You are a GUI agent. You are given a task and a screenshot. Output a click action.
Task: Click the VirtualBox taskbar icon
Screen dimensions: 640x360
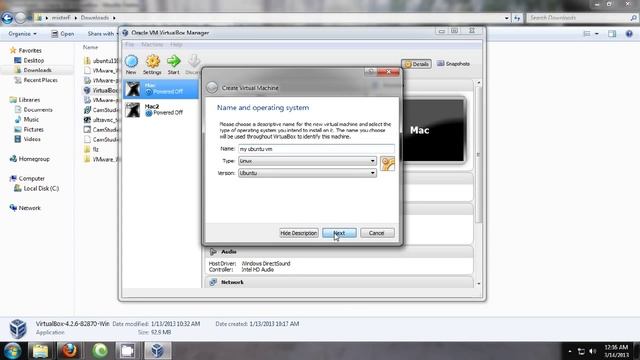(157, 351)
